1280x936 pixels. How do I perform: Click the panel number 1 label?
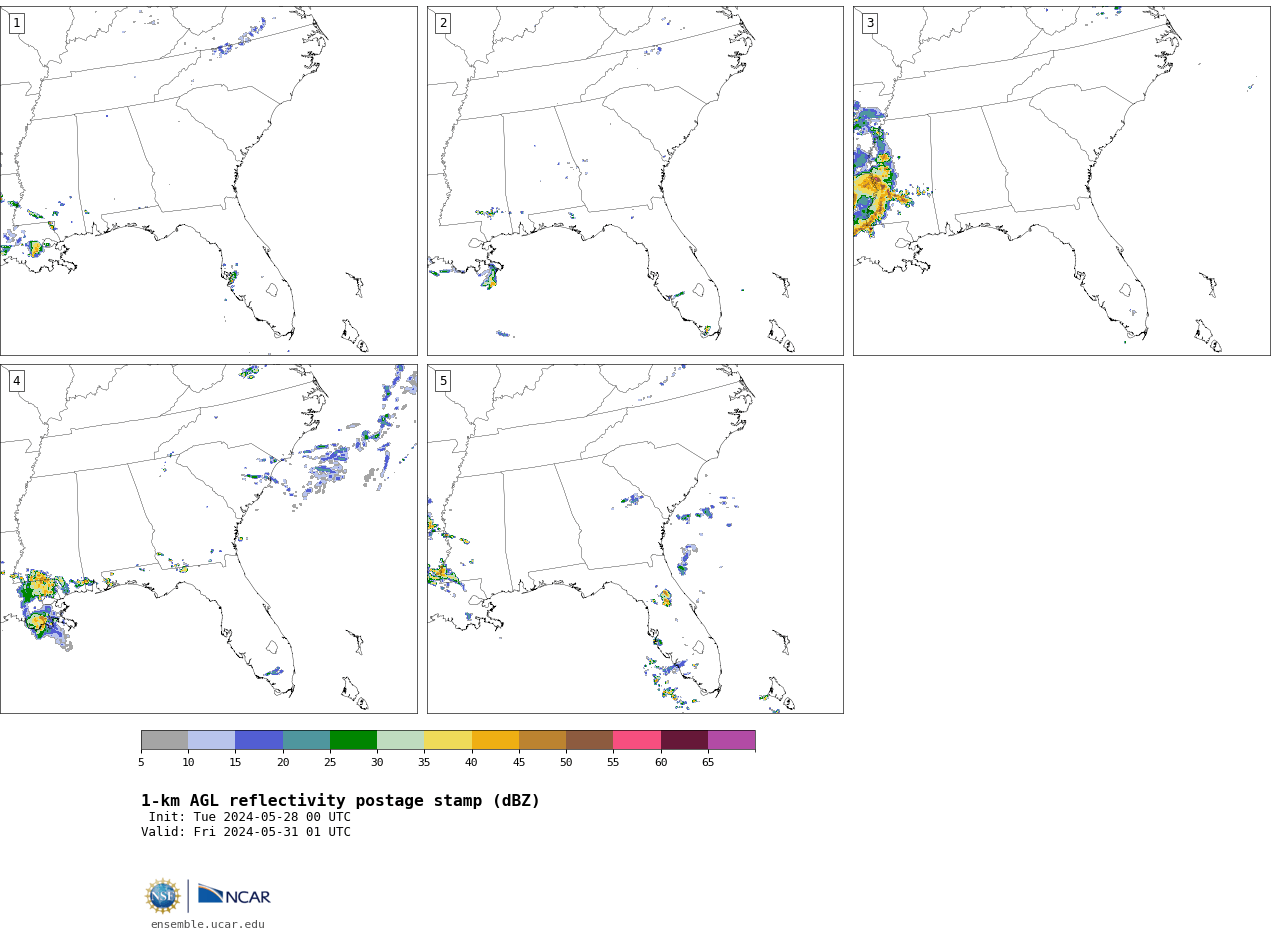(16, 23)
